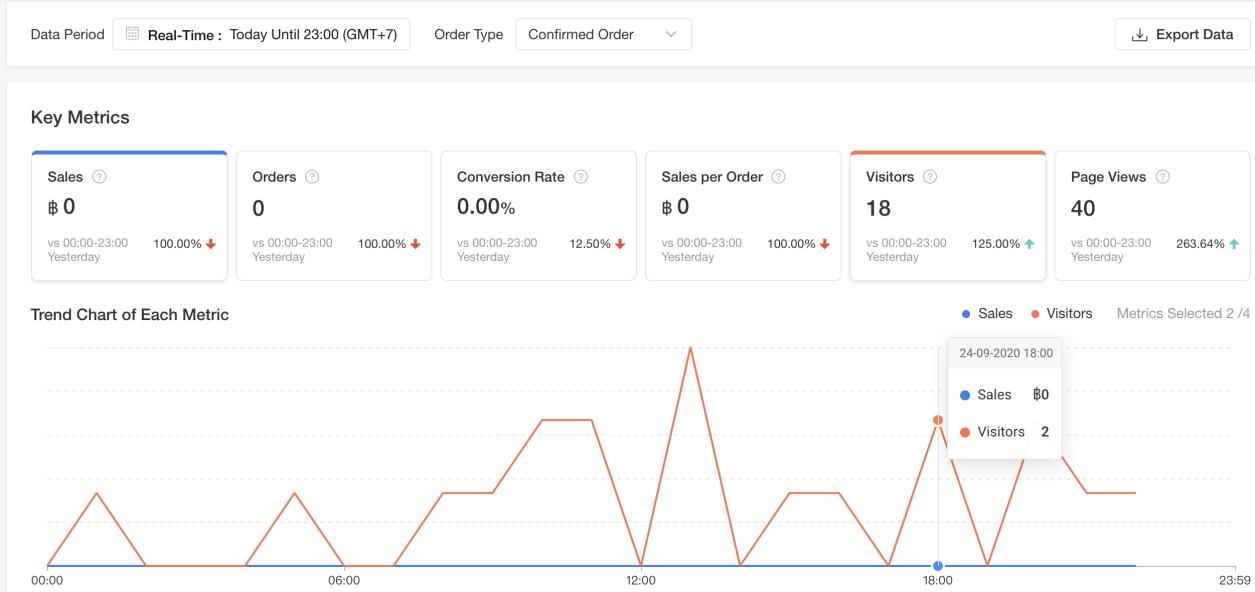The height and width of the screenshot is (592, 1255).
Task: Enable the Orders metric card
Action: (334, 216)
